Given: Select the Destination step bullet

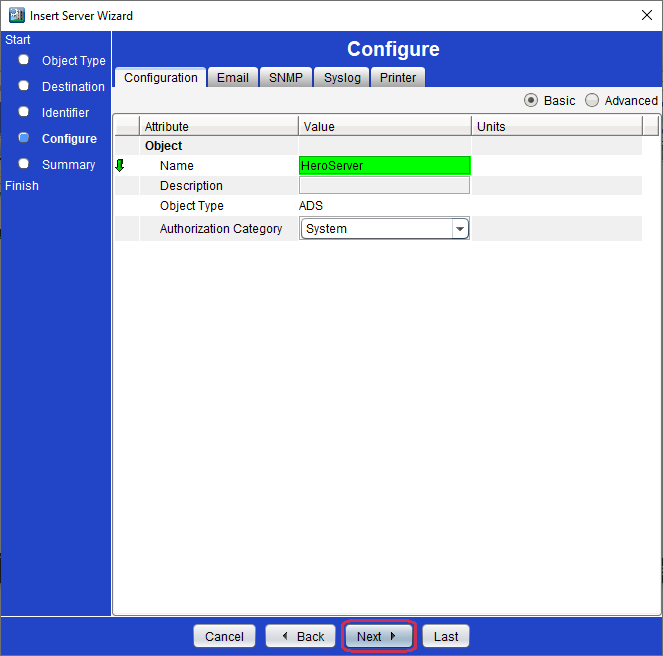Looking at the screenshot, I should 24,86.
